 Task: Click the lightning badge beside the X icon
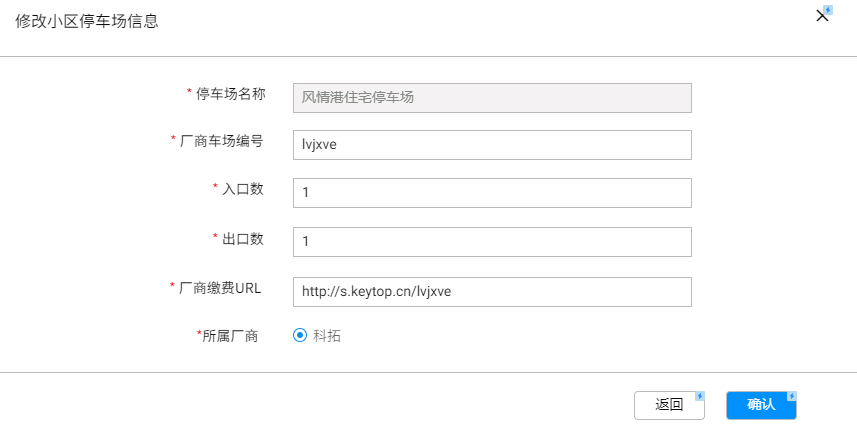pos(828,10)
